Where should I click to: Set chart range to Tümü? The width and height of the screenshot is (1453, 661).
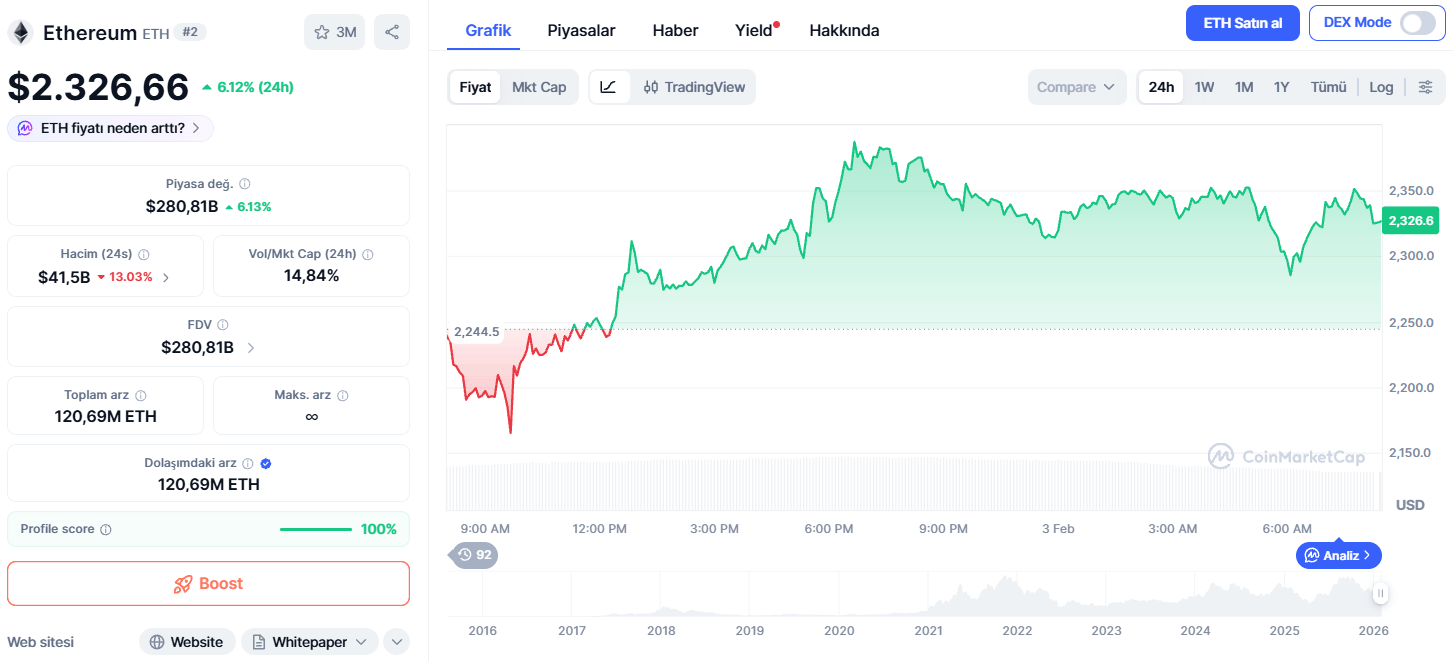coord(1329,87)
